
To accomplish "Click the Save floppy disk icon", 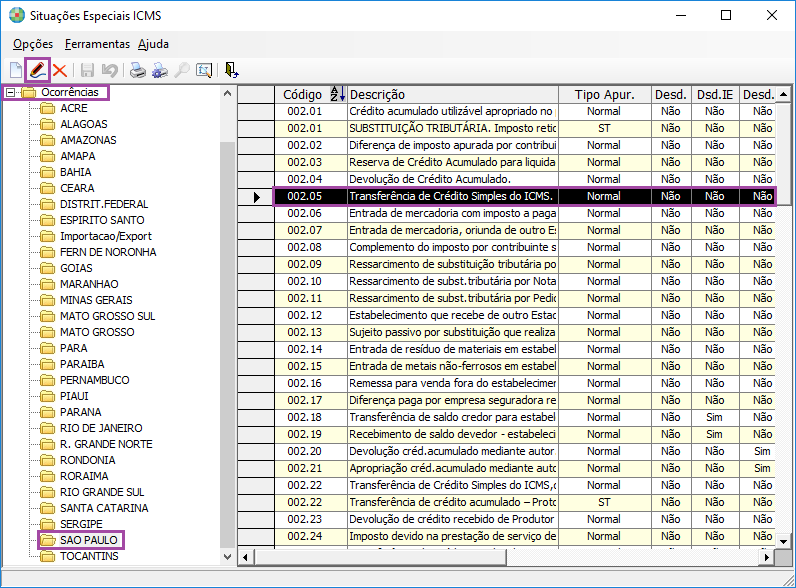I will [88, 70].
